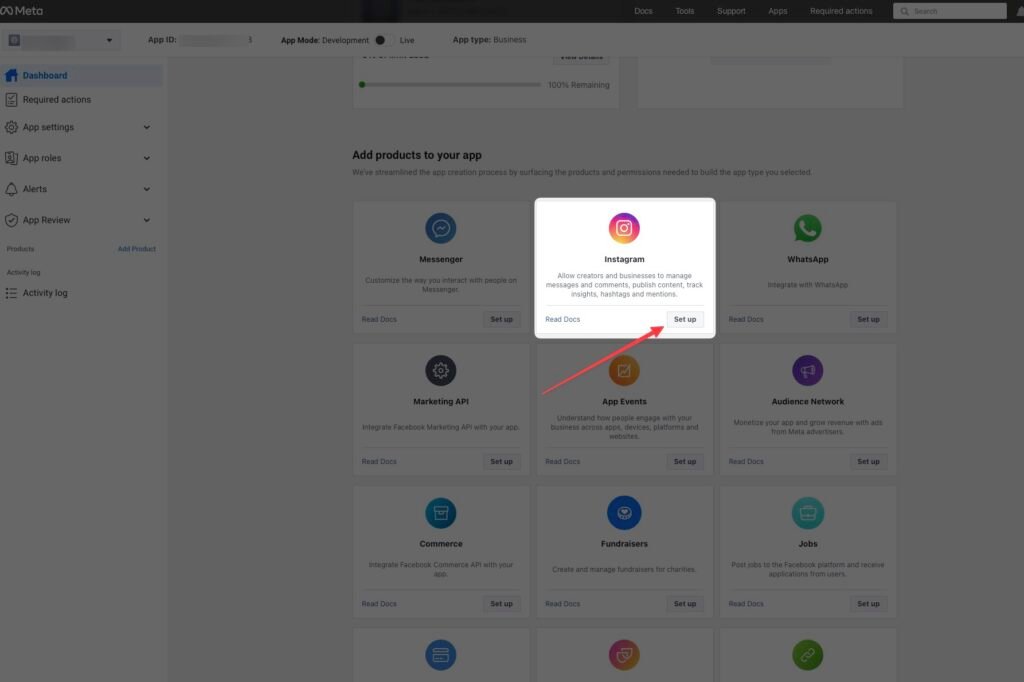The width and height of the screenshot is (1024, 682).
Task: Click the WhatsApp product icon
Action: pyautogui.click(x=808, y=228)
